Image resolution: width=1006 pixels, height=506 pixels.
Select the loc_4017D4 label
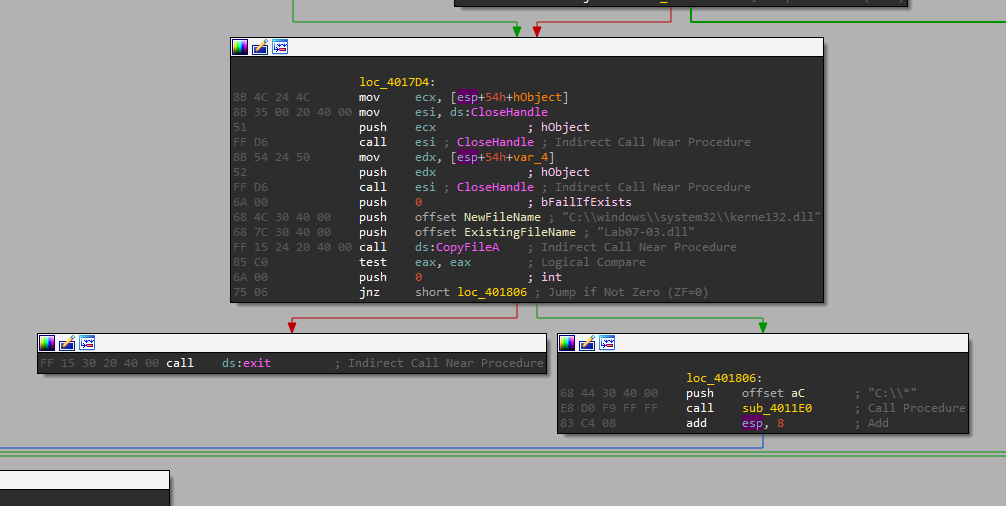click(x=399, y=82)
